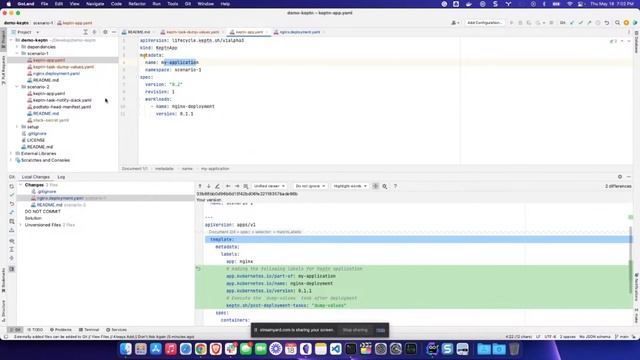The image size is (640, 360).
Task: Open the Terminal tool window button
Action: pos(89,330)
